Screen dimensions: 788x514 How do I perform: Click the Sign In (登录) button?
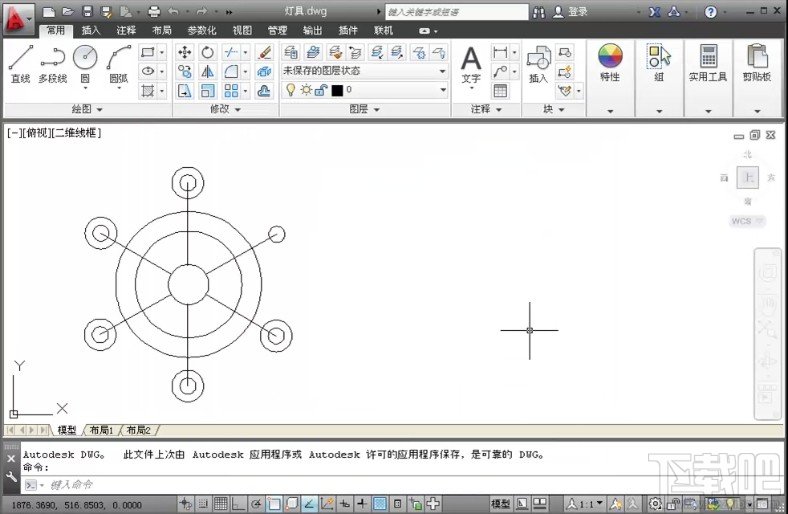point(570,12)
